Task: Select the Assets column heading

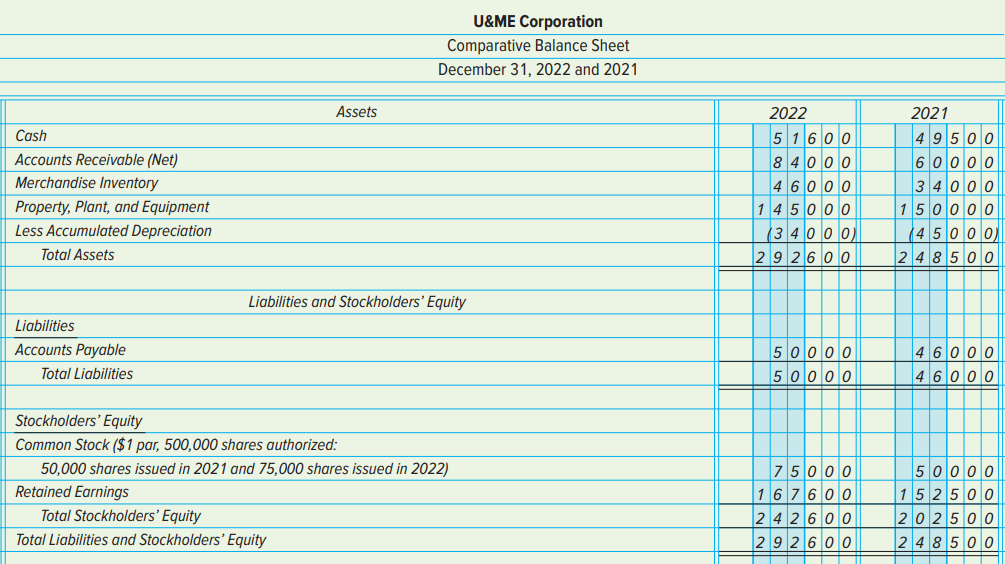Action: tap(356, 112)
